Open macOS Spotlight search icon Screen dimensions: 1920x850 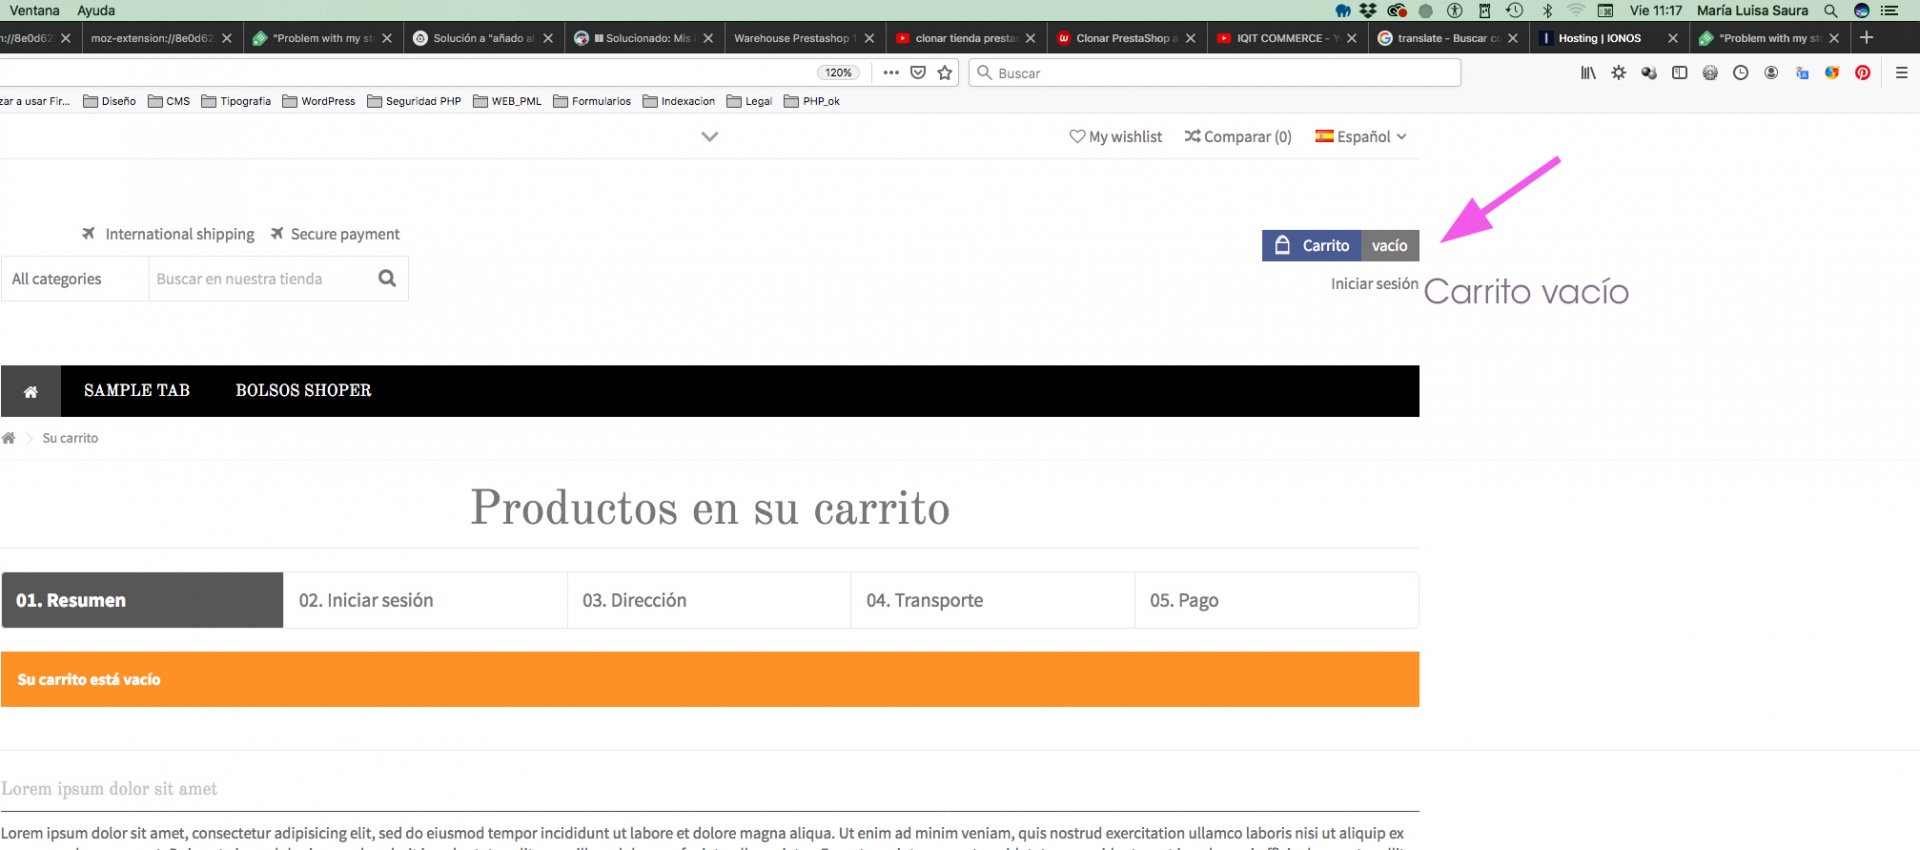(x=1830, y=10)
